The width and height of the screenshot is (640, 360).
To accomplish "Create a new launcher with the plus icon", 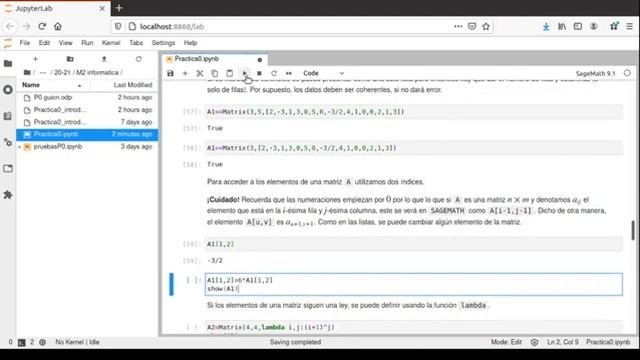I will coord(36,59).
